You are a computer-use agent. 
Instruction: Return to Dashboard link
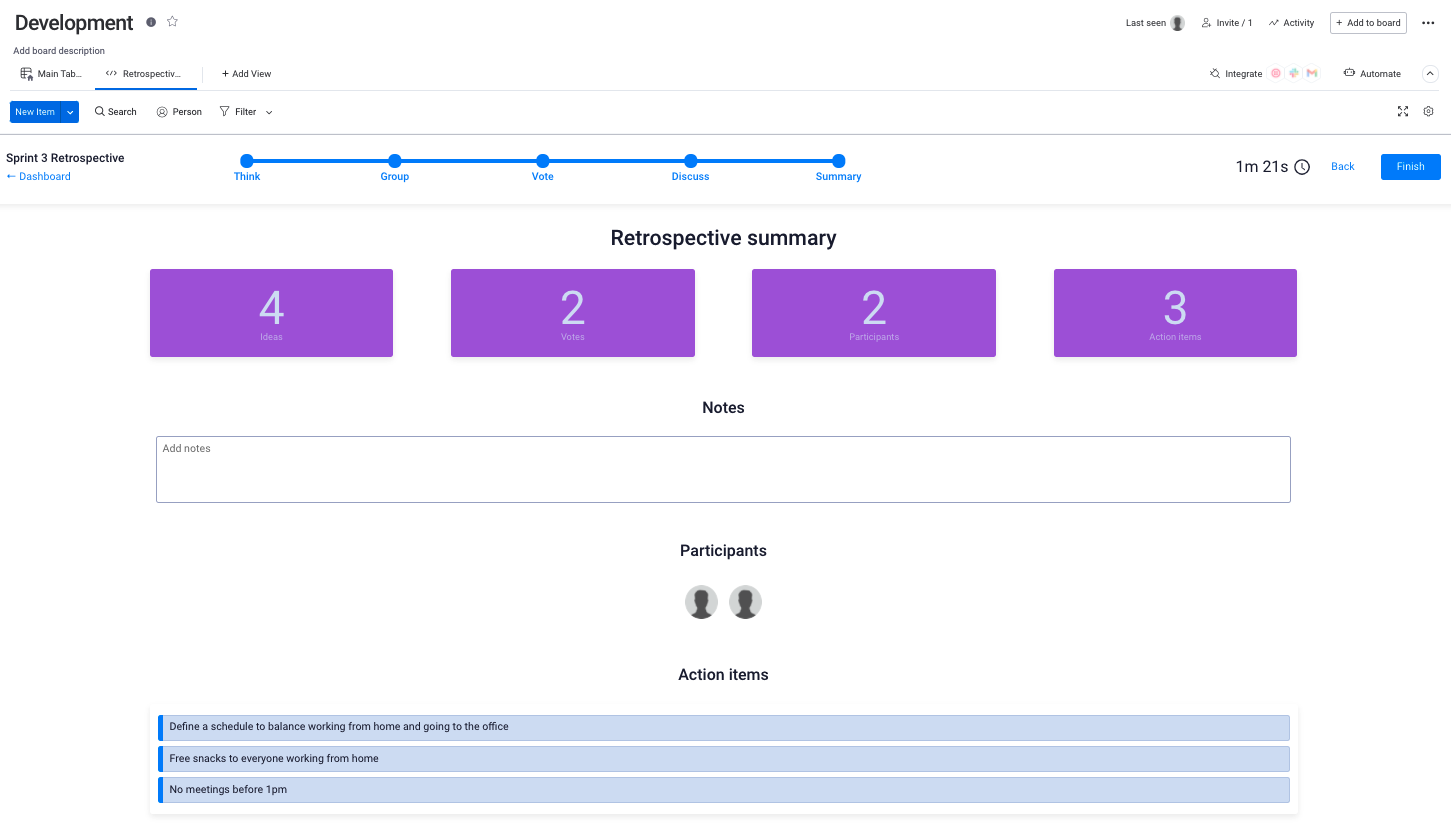click(x=39, y=177)
